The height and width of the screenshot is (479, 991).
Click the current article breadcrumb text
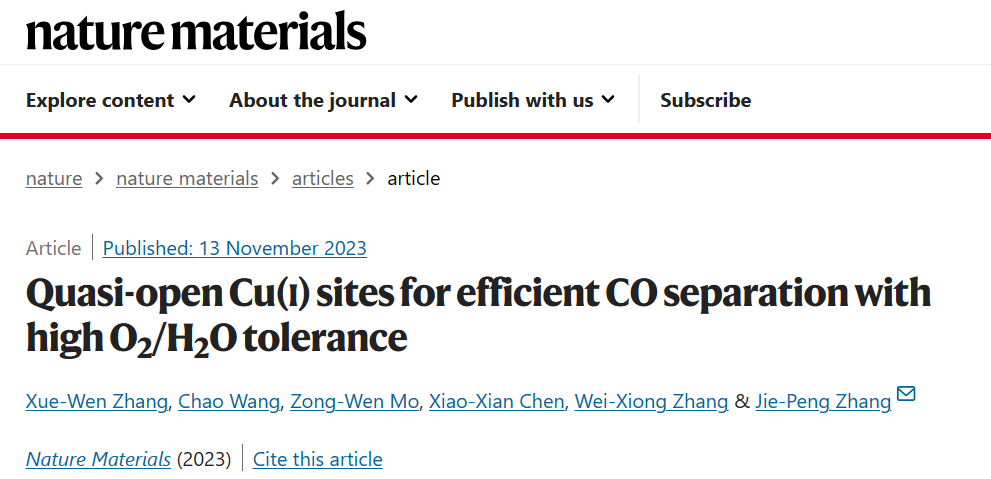pos(413,179)
